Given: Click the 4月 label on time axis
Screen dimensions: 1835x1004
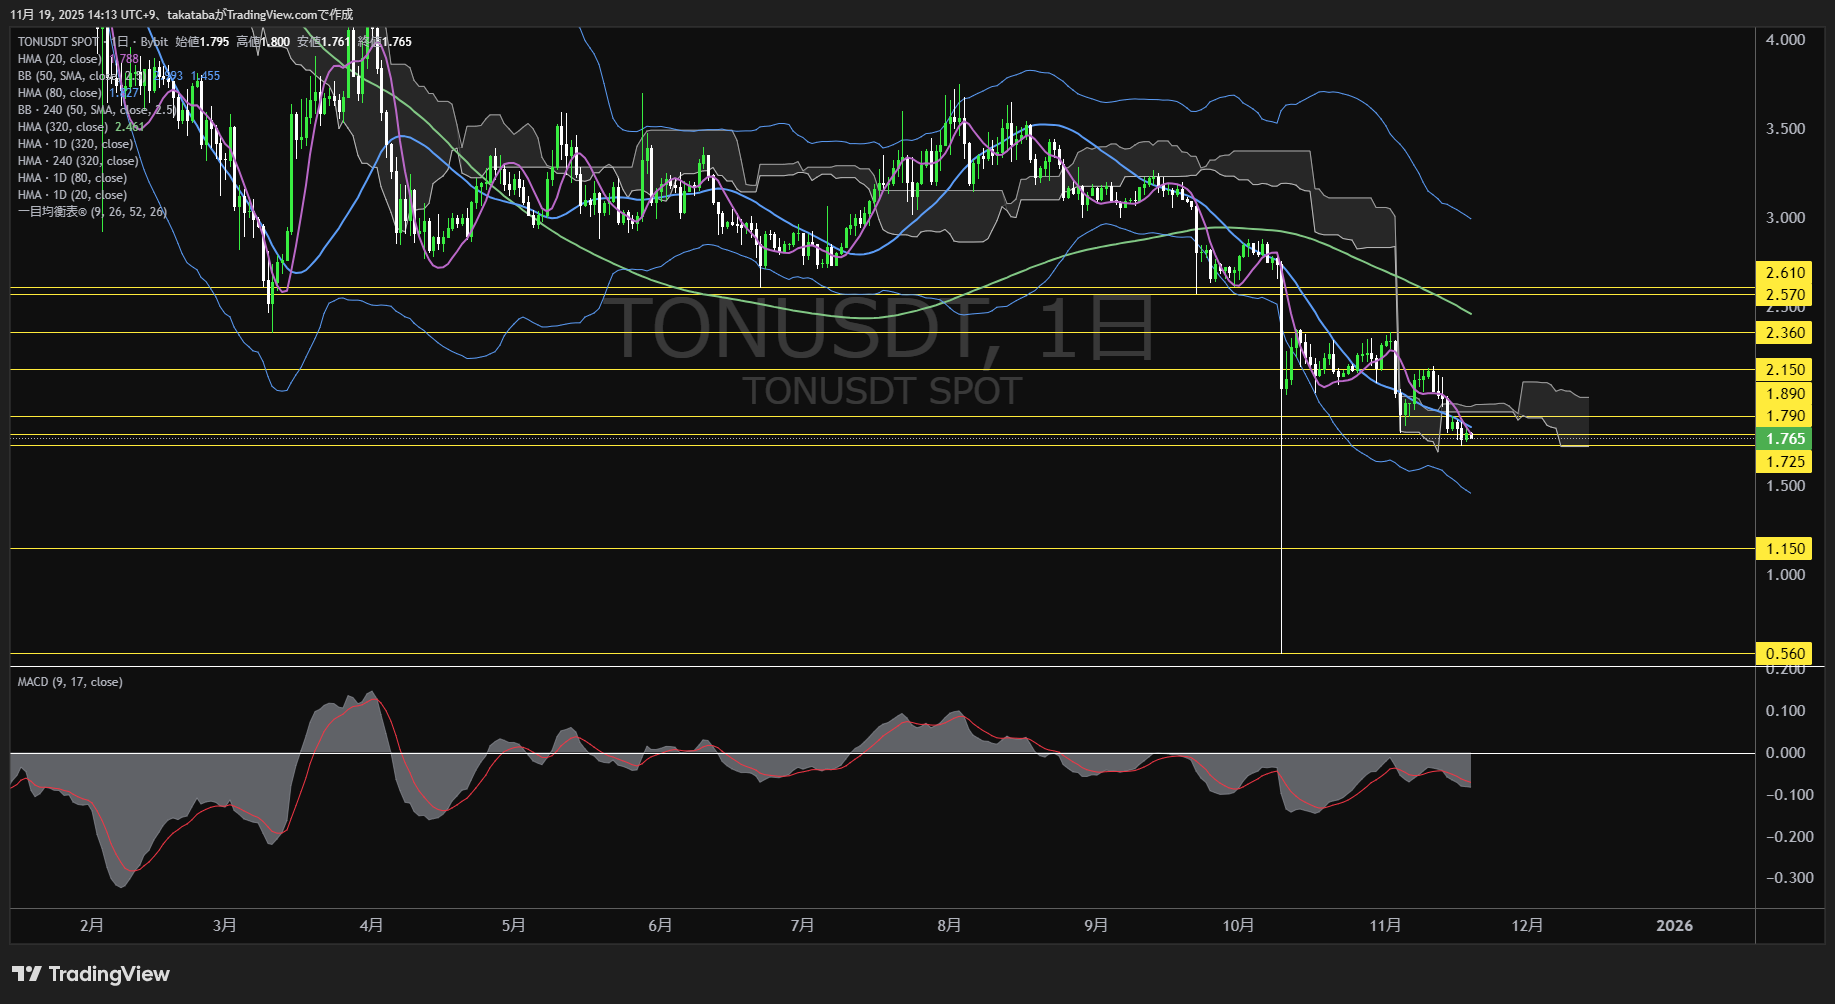Looking at the screenshot, I should pos(372,925).
